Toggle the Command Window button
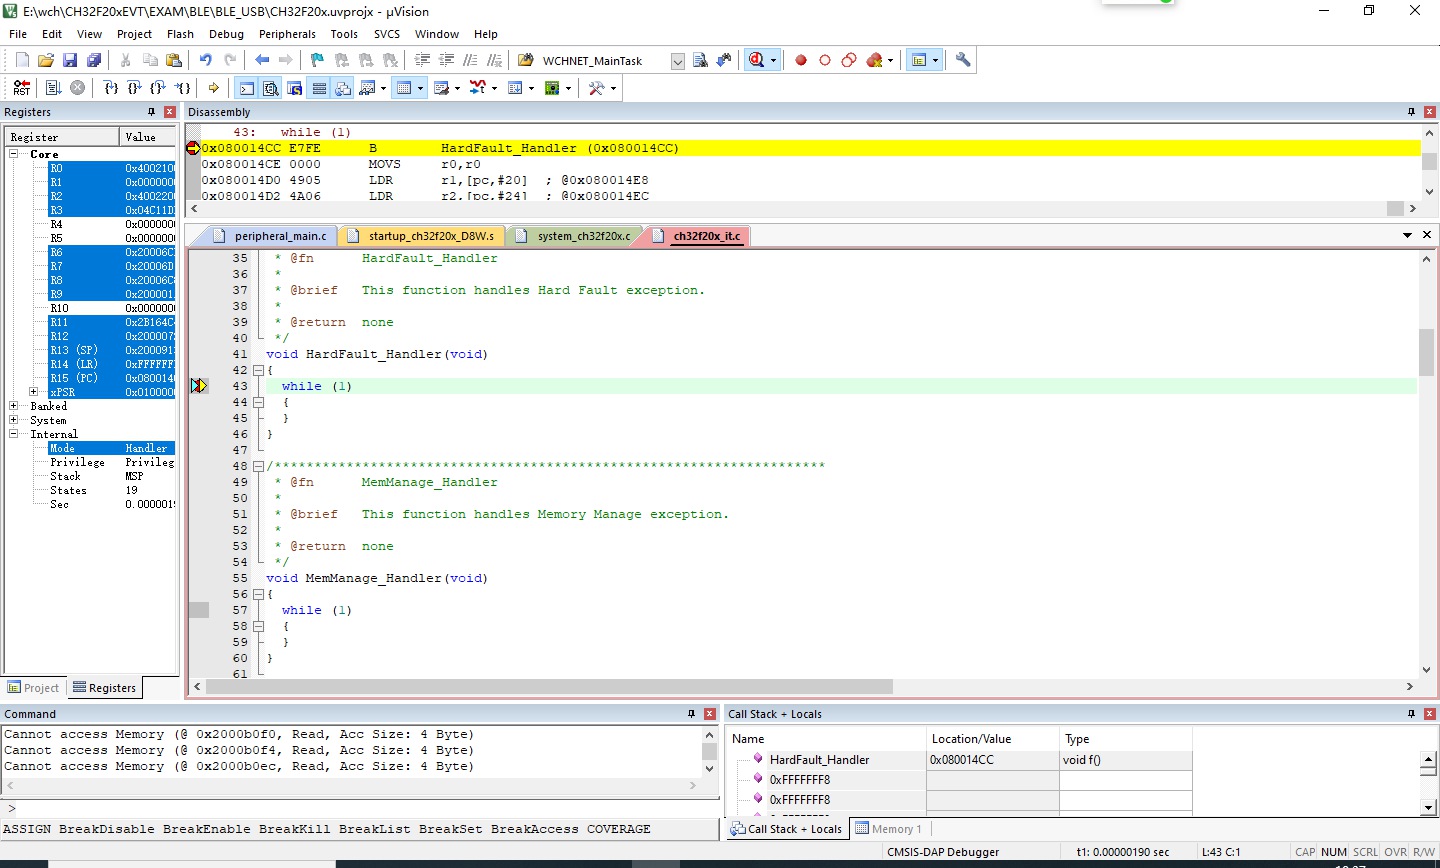 click(x=247, y=88)
